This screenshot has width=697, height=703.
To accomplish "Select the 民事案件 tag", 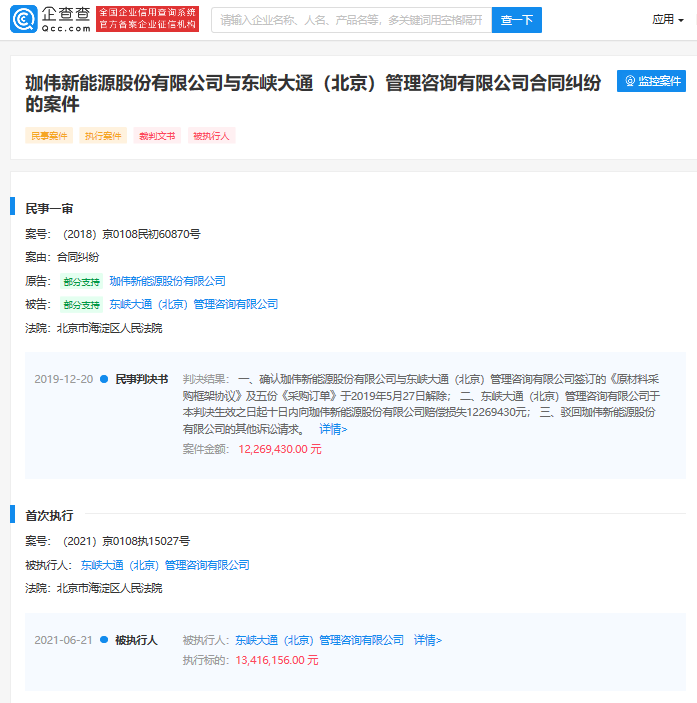I will tap(50, 136).
